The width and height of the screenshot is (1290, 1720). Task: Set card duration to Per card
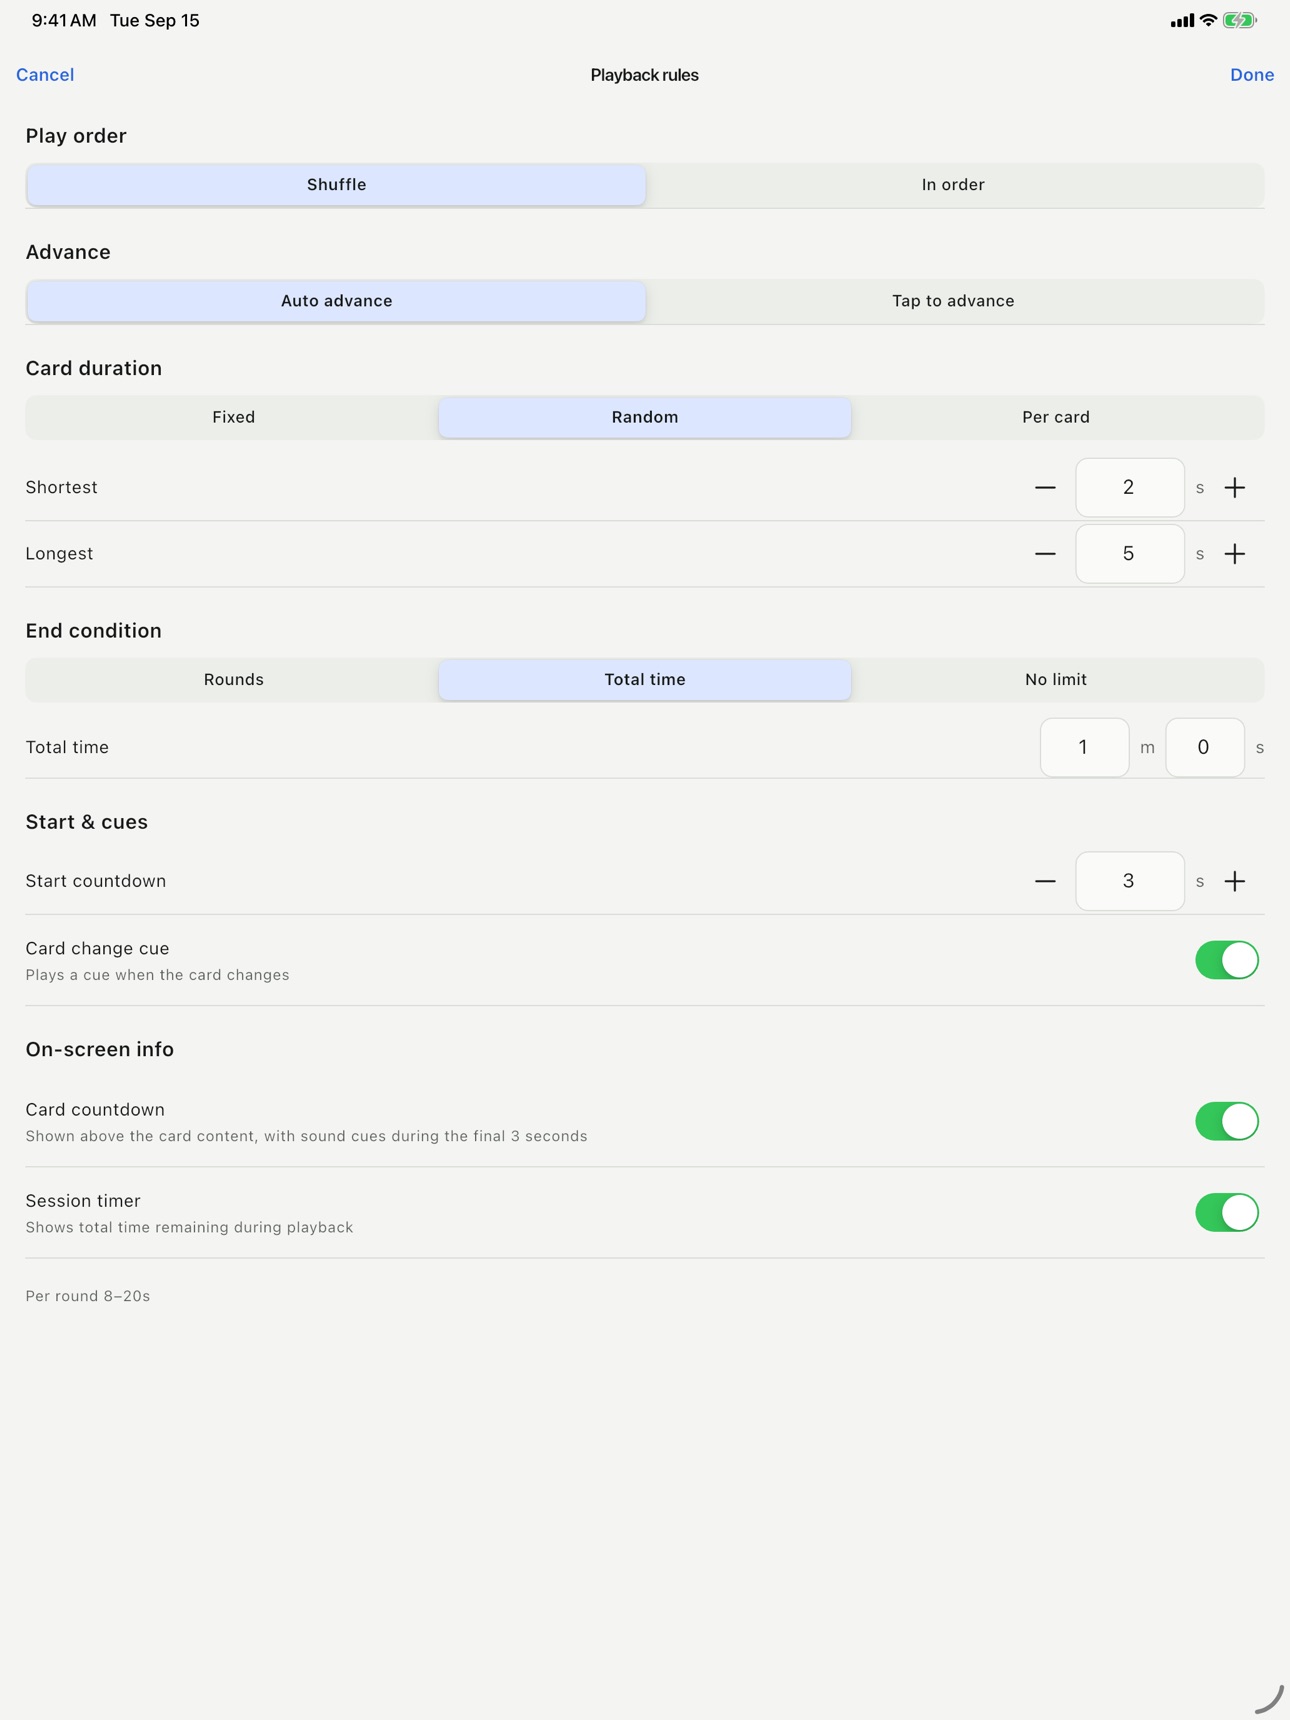[1056, 417]
